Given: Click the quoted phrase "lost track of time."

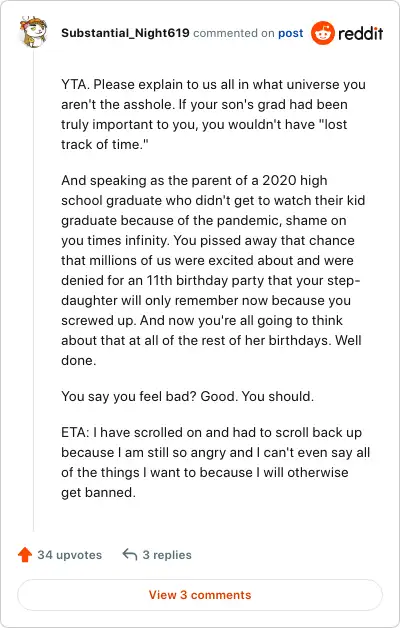Looking at the screenshot, I should pos(205,134).
